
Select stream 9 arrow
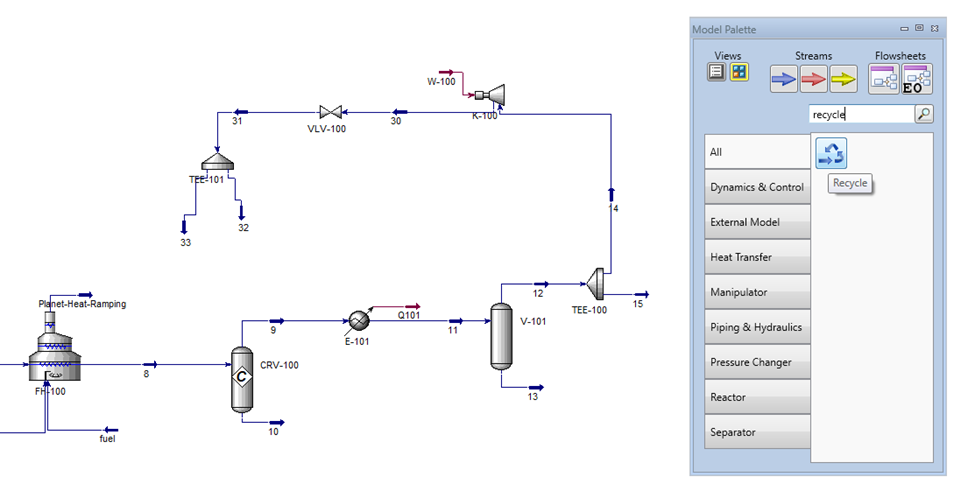point(277,321)
